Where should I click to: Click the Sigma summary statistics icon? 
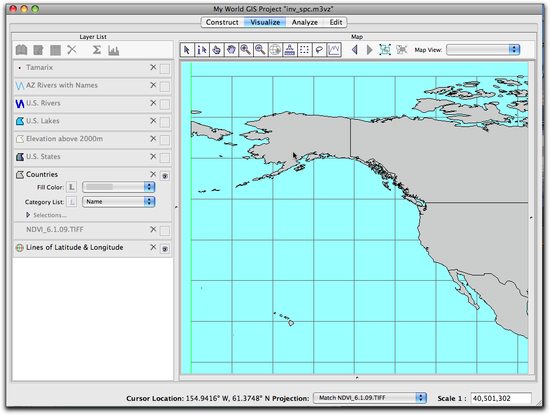(x=96, y=50)
